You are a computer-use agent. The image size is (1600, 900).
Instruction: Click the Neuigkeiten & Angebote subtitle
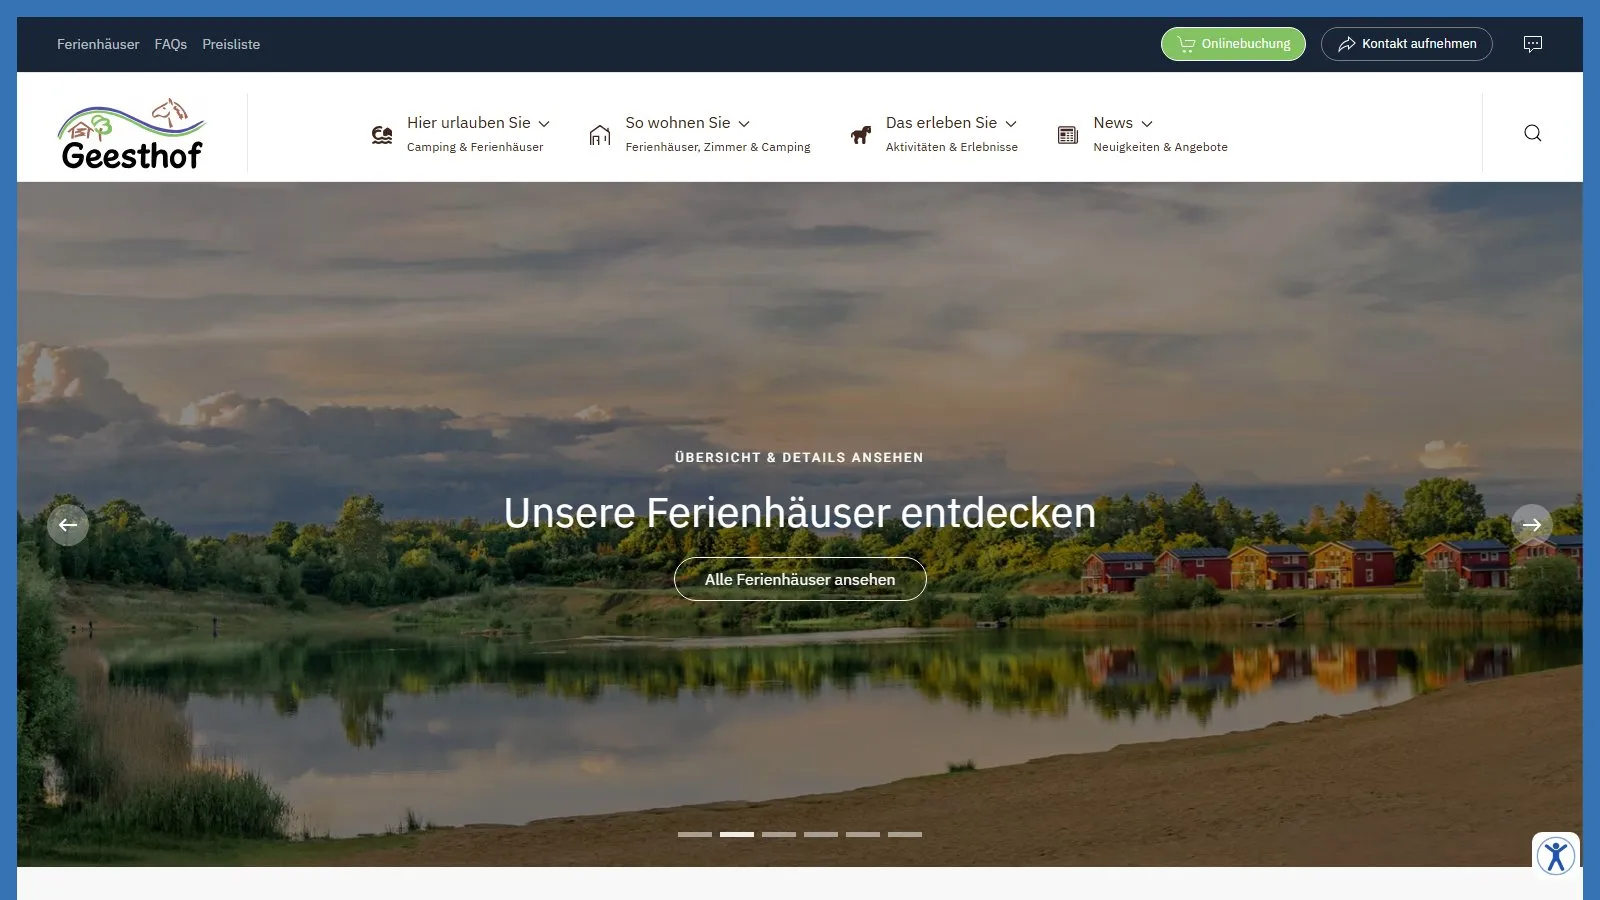[x=1160, y=147]
